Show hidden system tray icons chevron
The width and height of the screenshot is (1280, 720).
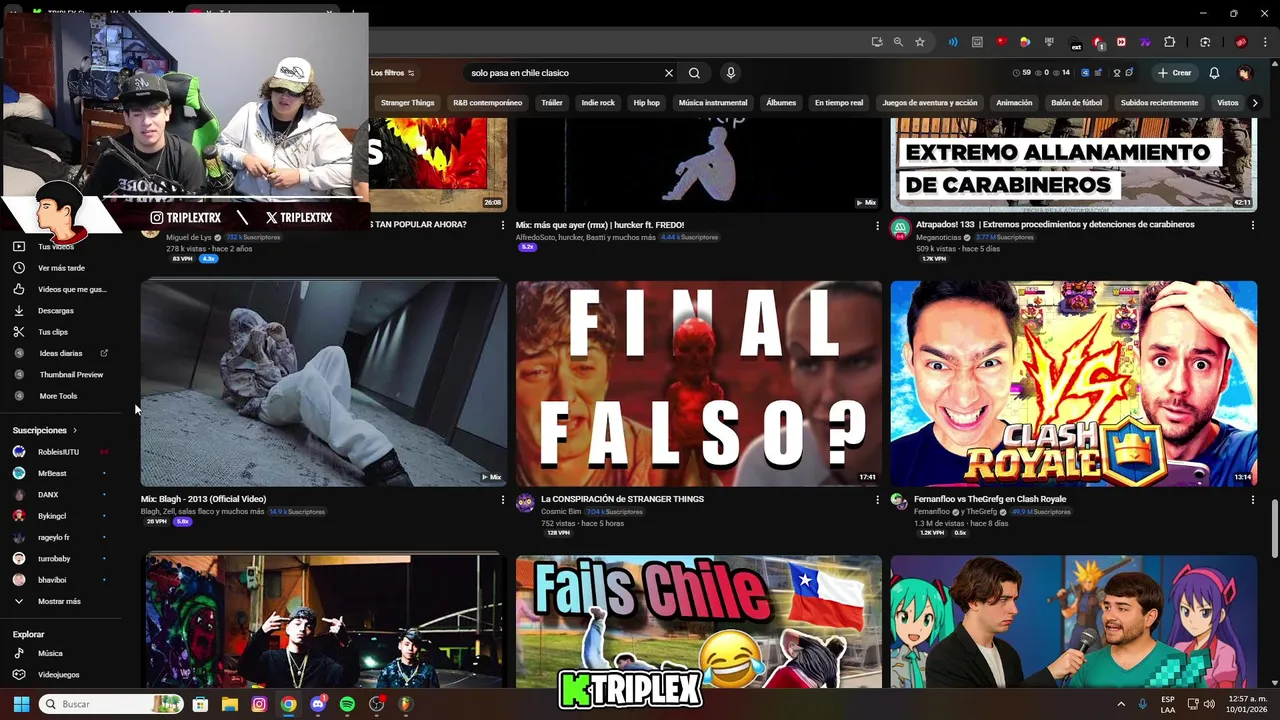pyautogui.click(x=1120, y=704)
